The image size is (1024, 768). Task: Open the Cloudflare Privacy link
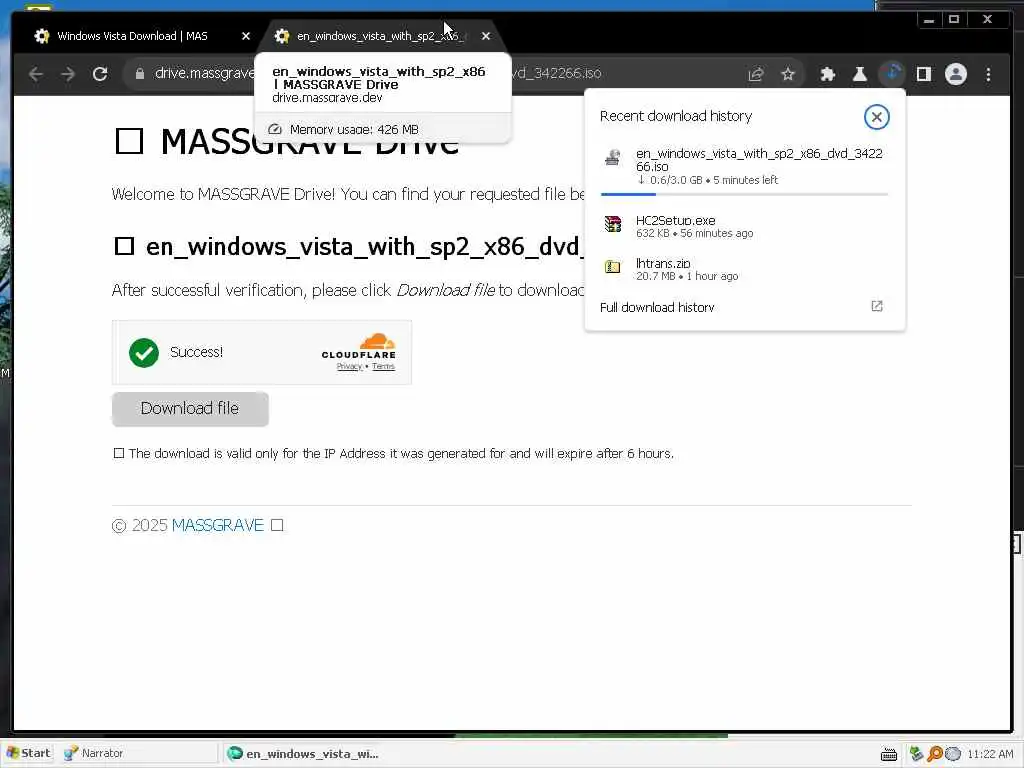(x=349, y=366)
